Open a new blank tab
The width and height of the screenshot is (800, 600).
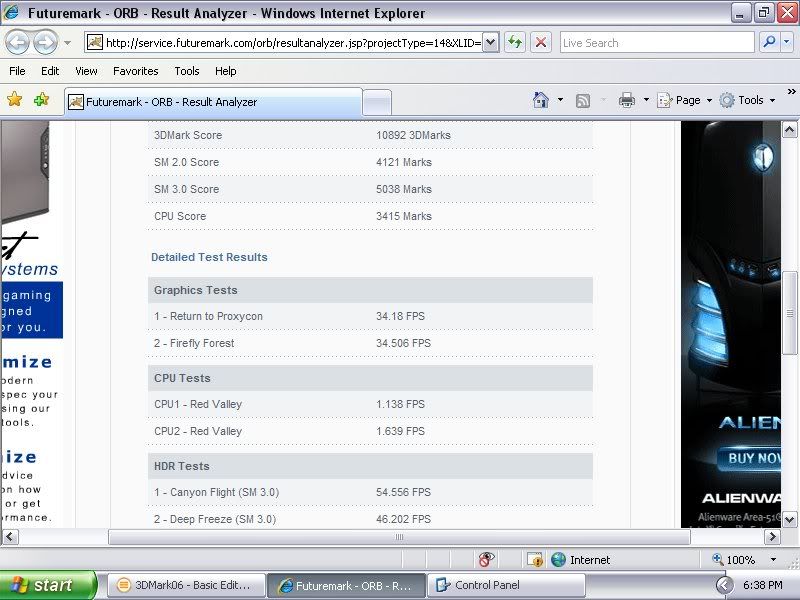tap(378, 102)
